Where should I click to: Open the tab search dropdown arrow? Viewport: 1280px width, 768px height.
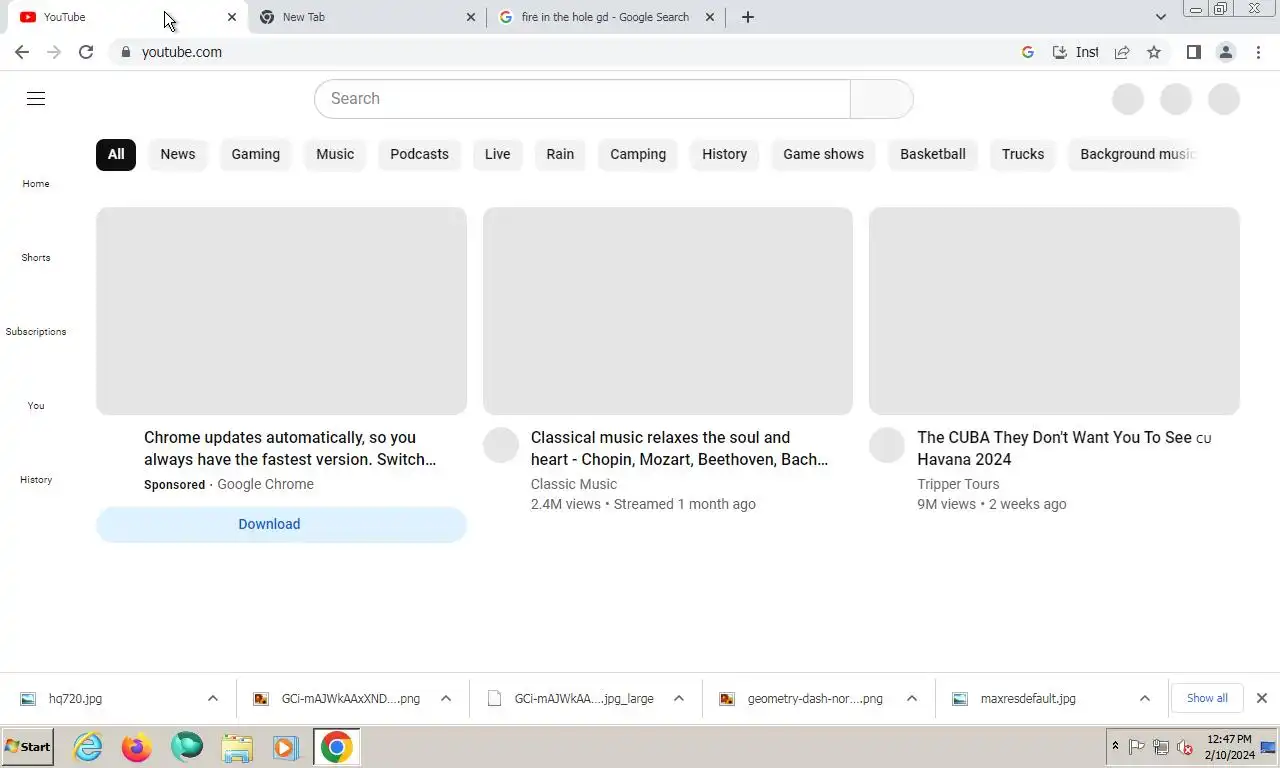[x=1160, y=17]
